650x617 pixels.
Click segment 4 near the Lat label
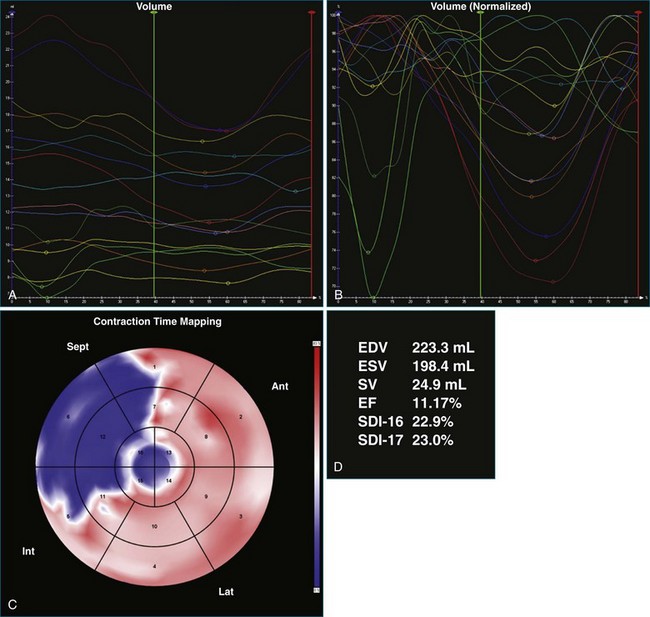click(153, 568)
